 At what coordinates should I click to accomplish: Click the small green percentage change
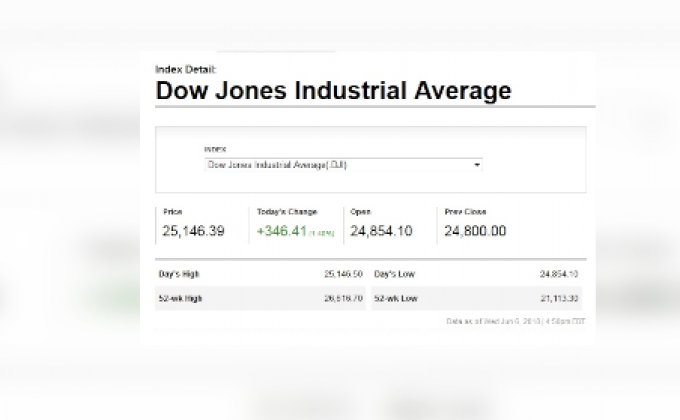click(x=322, y=233)
